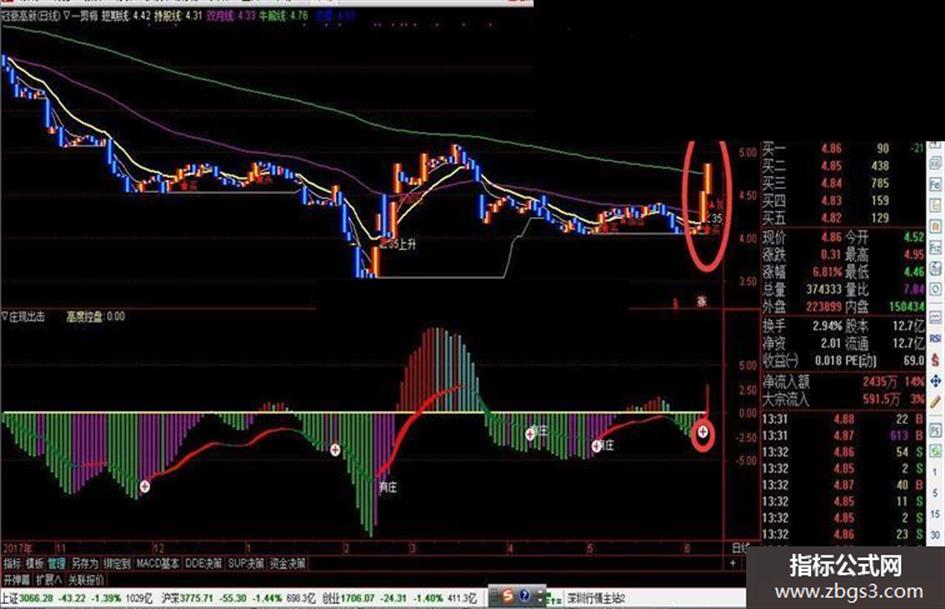The image size is (945, 609).
Task: Click the 买五 4.82 bid row
Action: (843, 218)
